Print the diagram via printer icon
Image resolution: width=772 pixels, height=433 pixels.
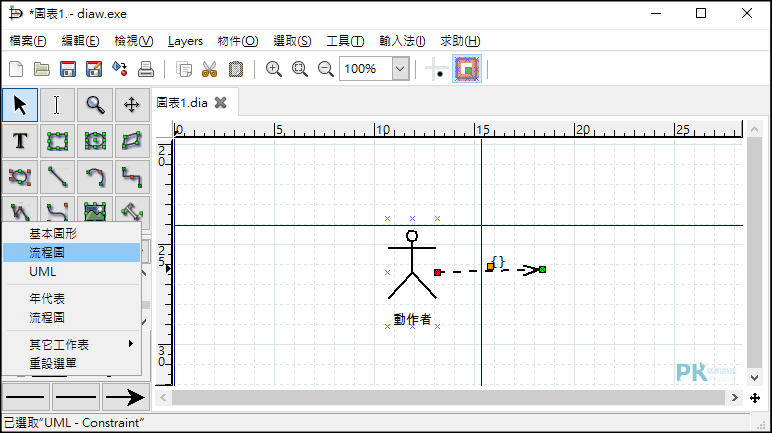click(146, 69)
